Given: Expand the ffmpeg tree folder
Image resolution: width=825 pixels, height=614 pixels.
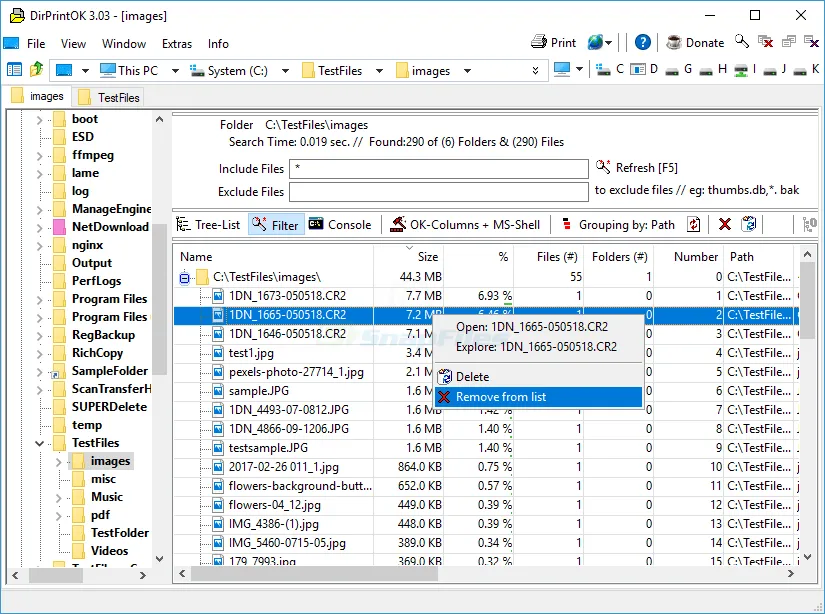Looking at the screenshot, I should tap(39, 156).
